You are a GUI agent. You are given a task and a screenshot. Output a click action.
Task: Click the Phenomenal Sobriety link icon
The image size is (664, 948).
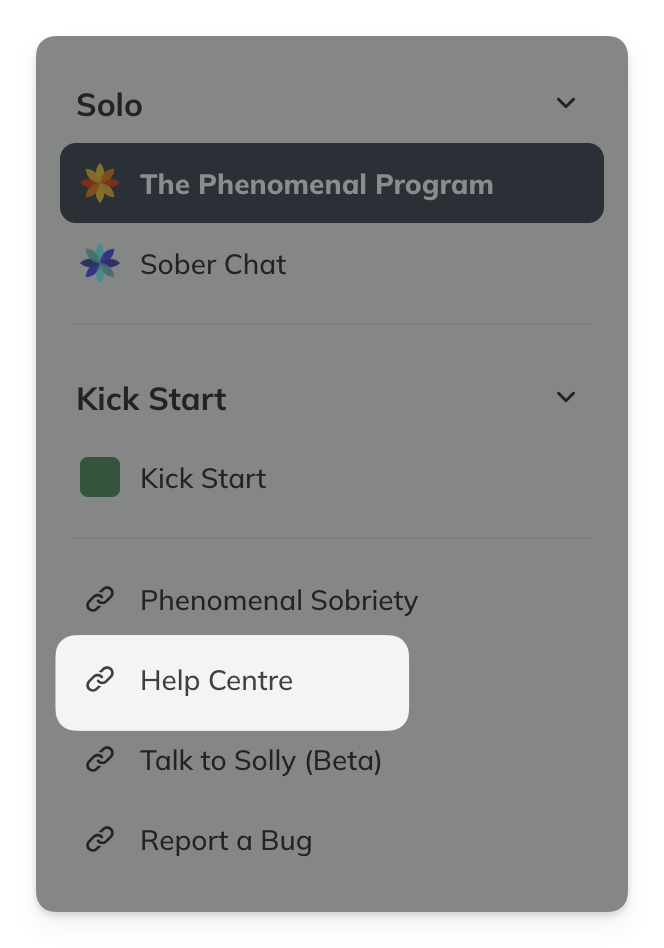[x=100, y=600]
